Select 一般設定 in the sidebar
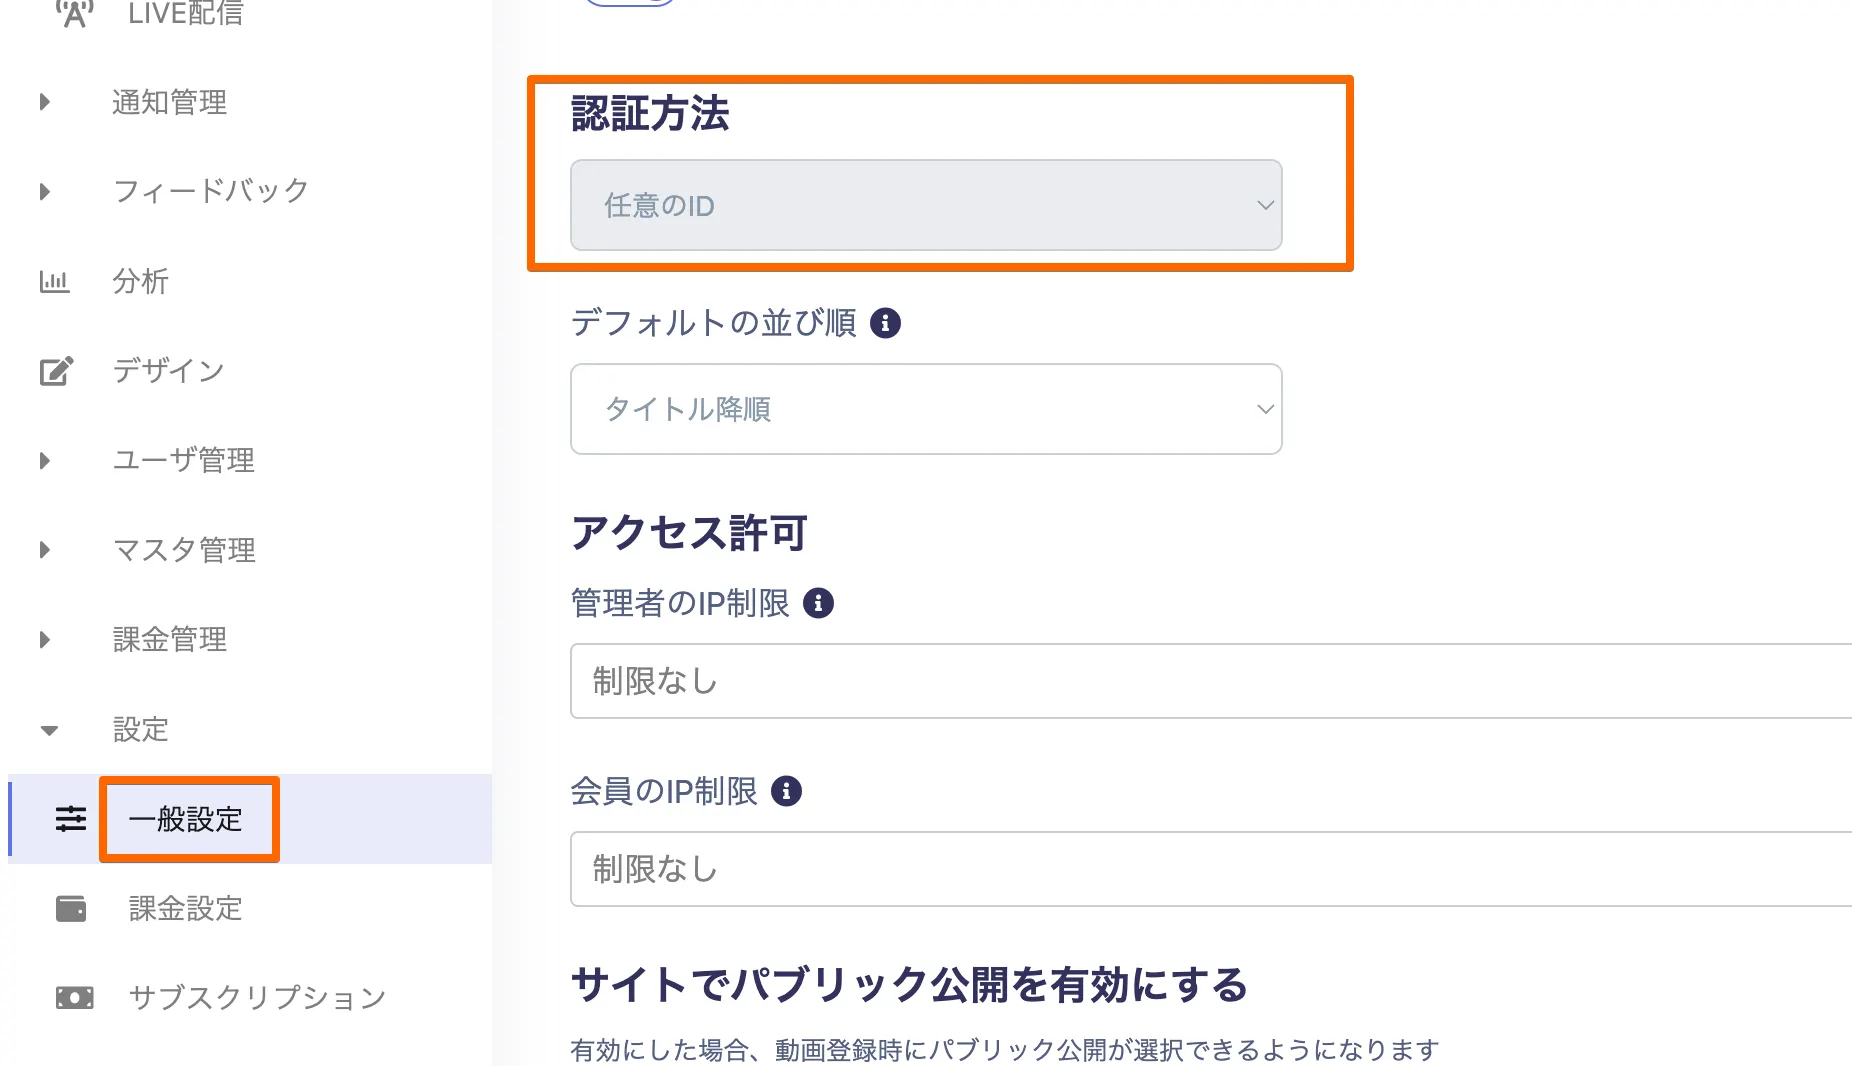 pyautogui.click(x=186, y=819)
